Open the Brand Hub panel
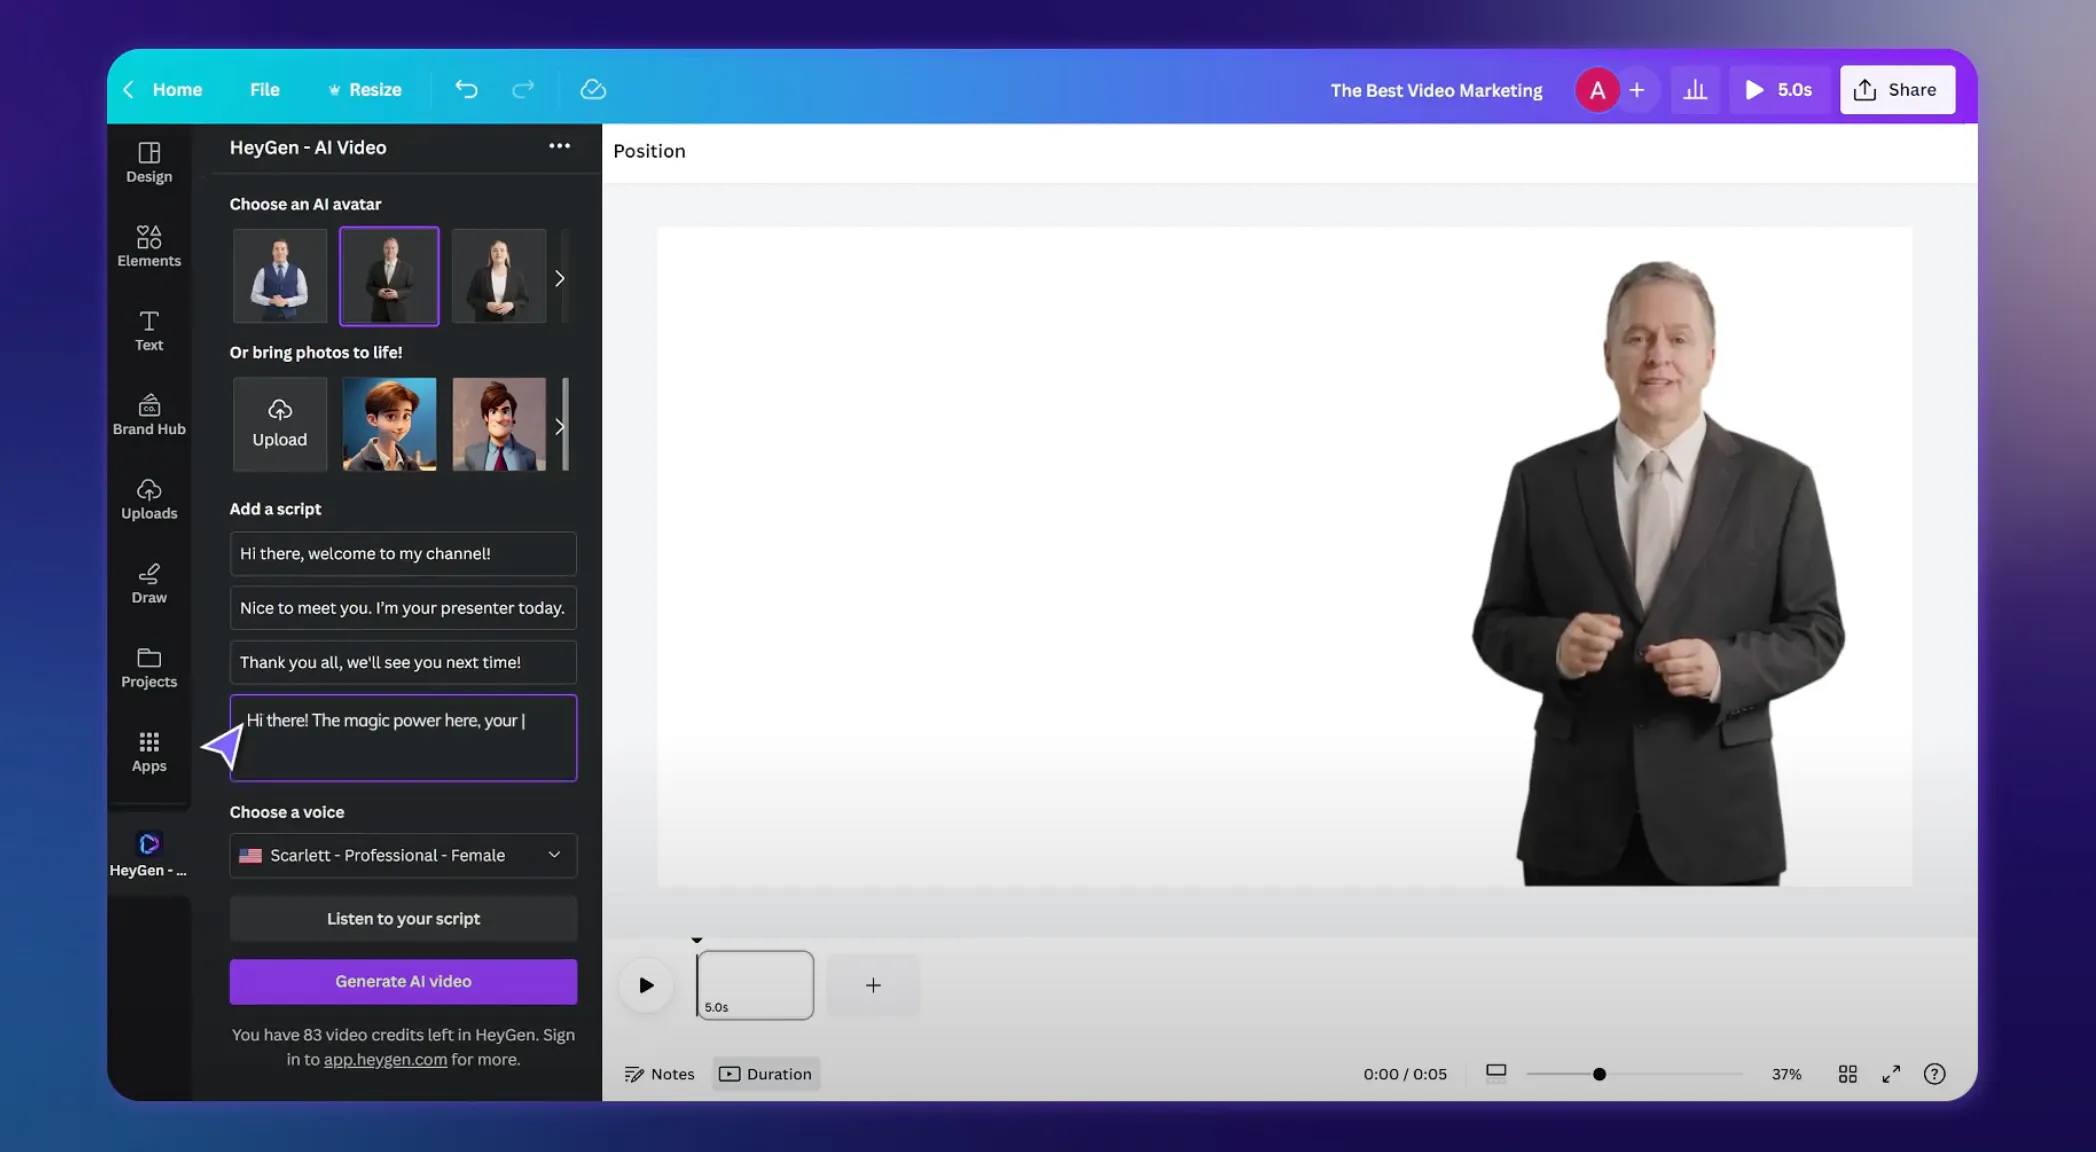 (x=149, y=414)
